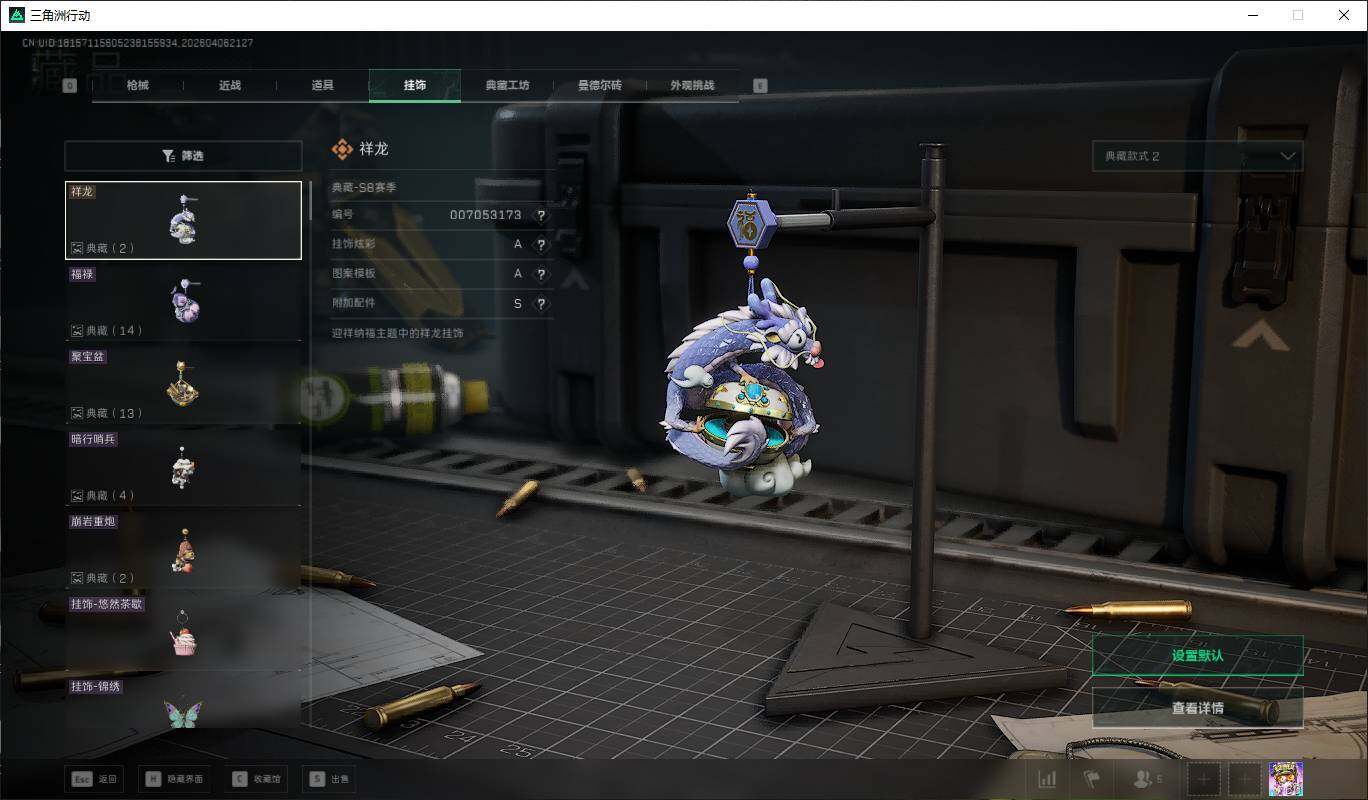
Task: Open the statistics bar chart icon
Action: (1047, 779)
